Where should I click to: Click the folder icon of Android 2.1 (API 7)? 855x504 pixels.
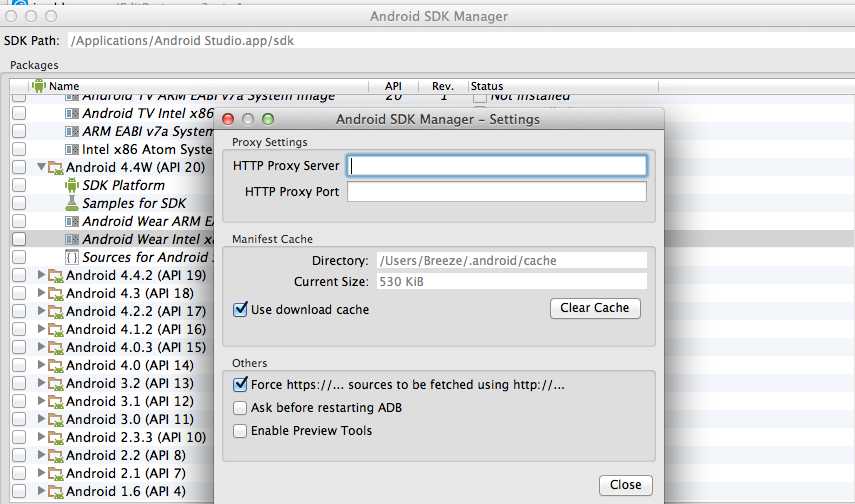click(x=56, y=474)
